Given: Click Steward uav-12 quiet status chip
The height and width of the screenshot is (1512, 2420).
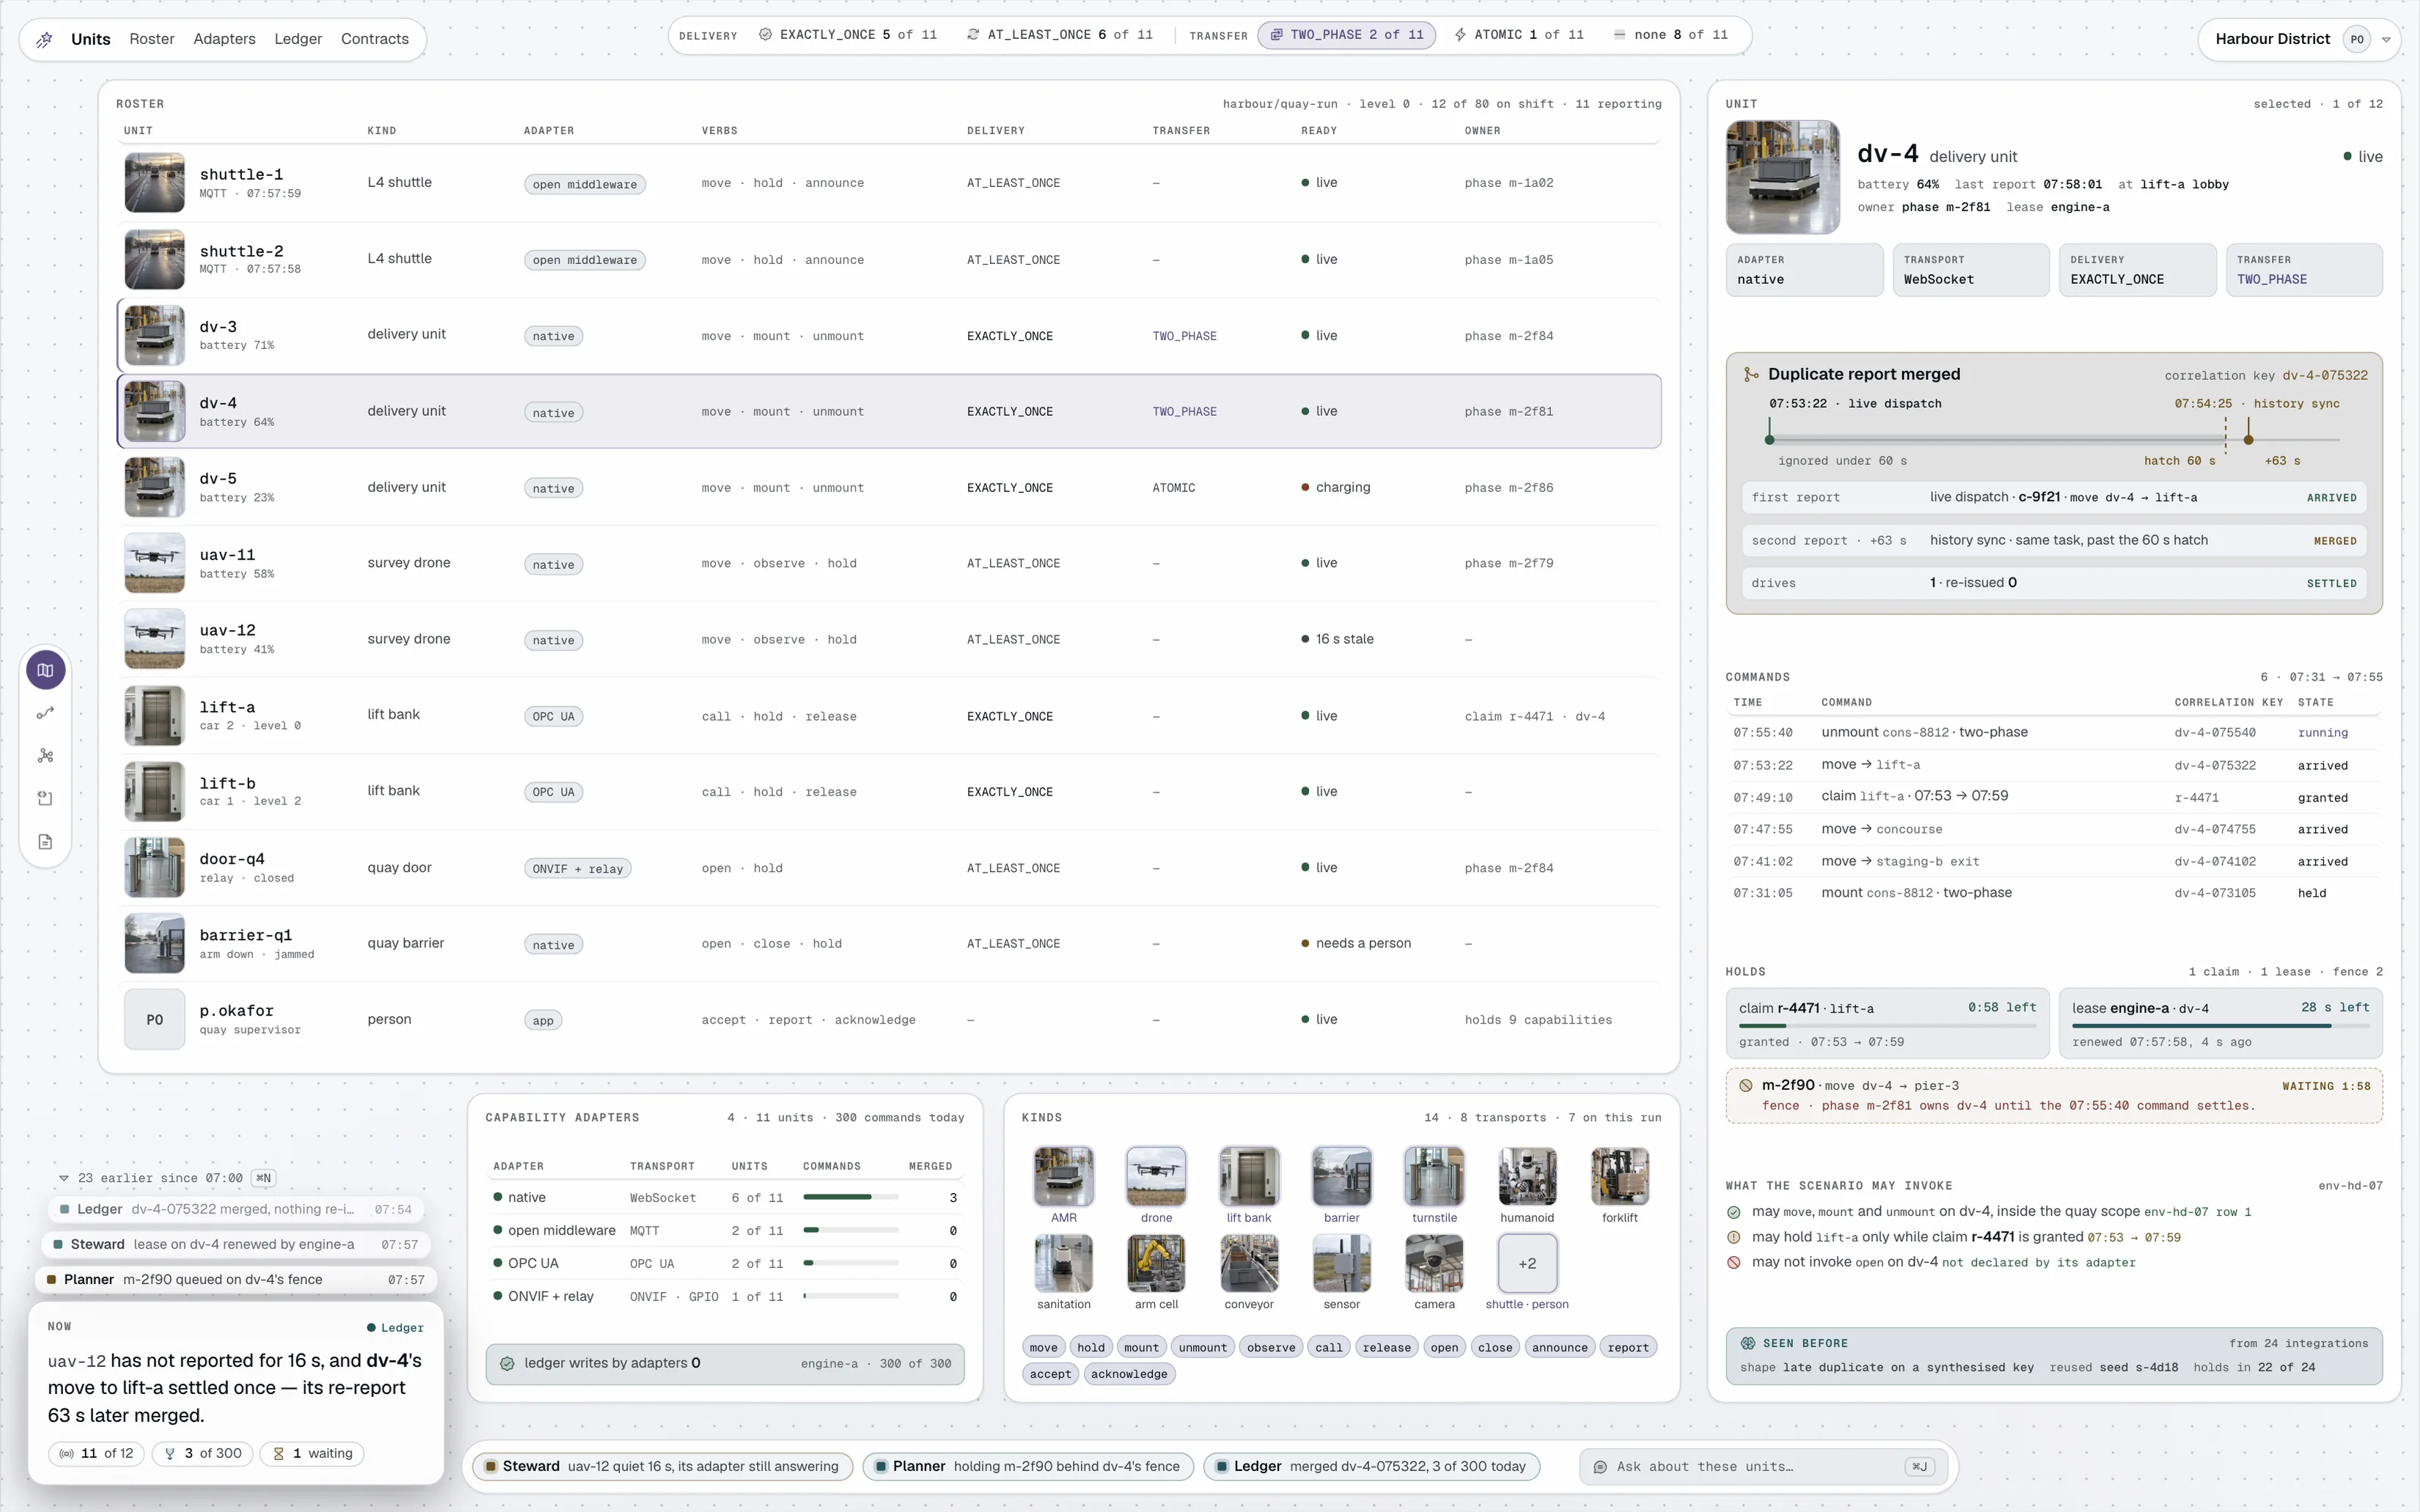Looking at the screenshot, I should tap(662, 1466).
